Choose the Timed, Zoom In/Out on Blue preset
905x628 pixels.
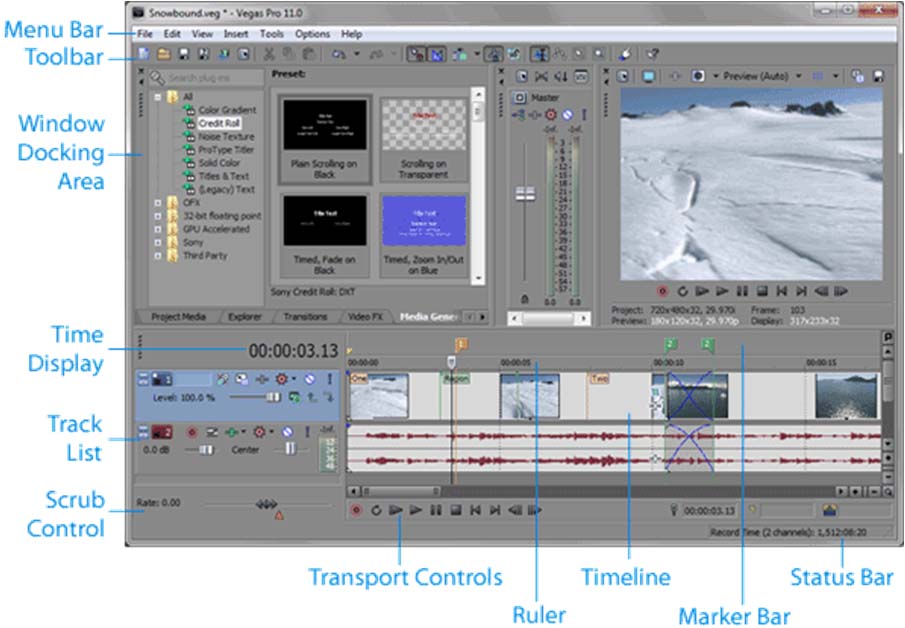pyautogui.click(x=424, y=236)
